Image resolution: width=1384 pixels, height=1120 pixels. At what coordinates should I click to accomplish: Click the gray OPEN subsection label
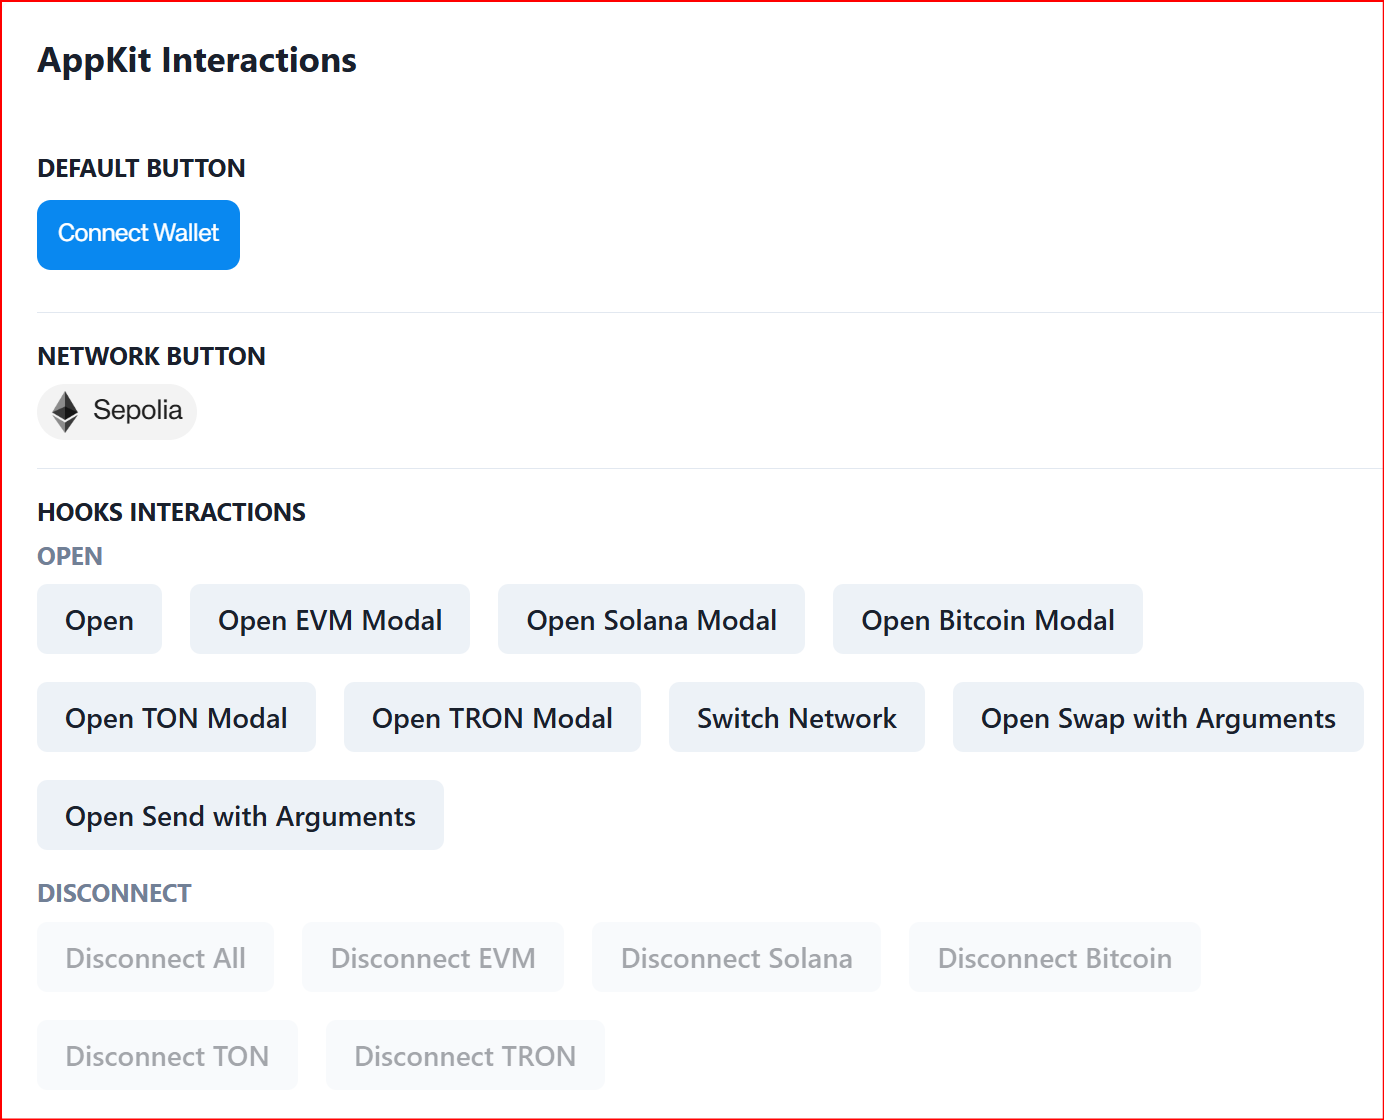(x=70, y=556)
